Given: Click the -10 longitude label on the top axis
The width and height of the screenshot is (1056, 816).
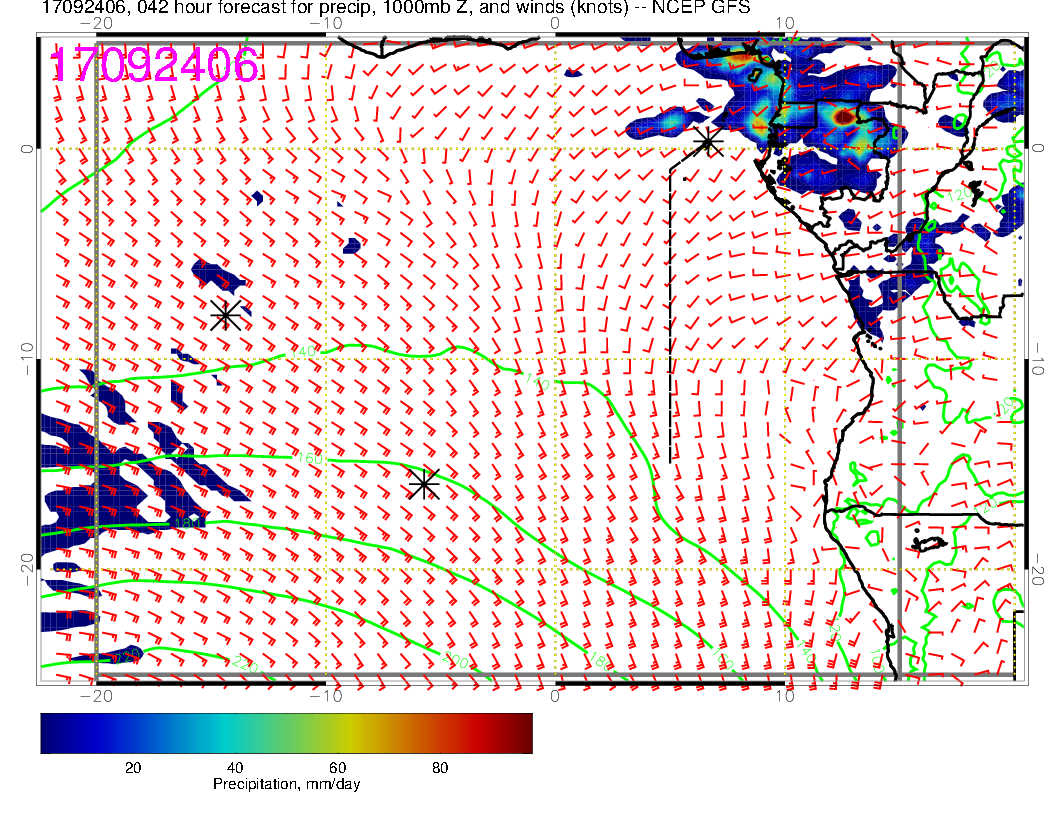Looking at the screenshot, I should pyautogui.click(x=326, y=23).
